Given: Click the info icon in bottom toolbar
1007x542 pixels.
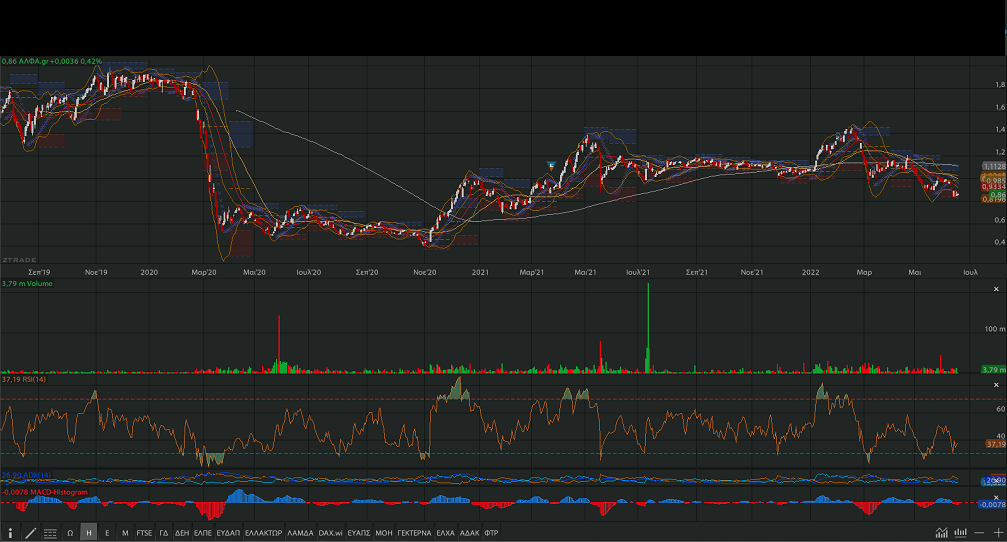Looking at the screenshot, I should [x=10, y=533].
